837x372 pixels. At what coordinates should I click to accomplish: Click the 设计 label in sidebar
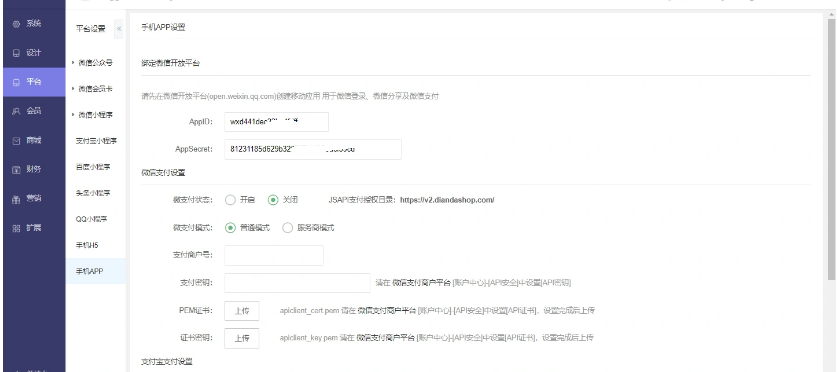click(34, 53)
